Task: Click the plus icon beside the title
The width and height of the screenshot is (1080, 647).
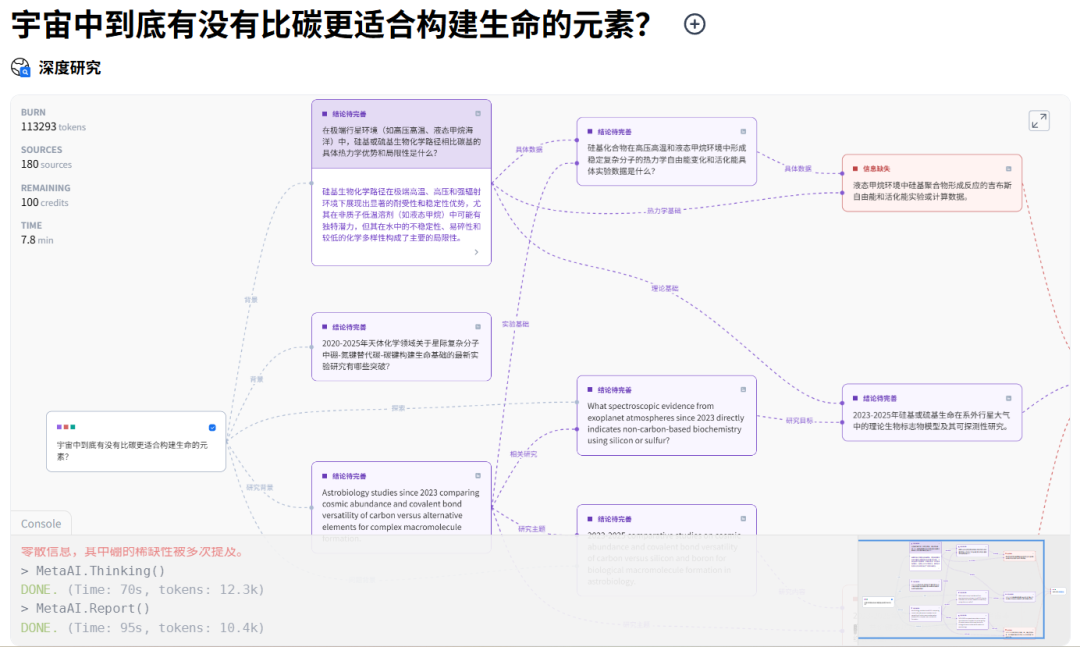Action: 694,24
